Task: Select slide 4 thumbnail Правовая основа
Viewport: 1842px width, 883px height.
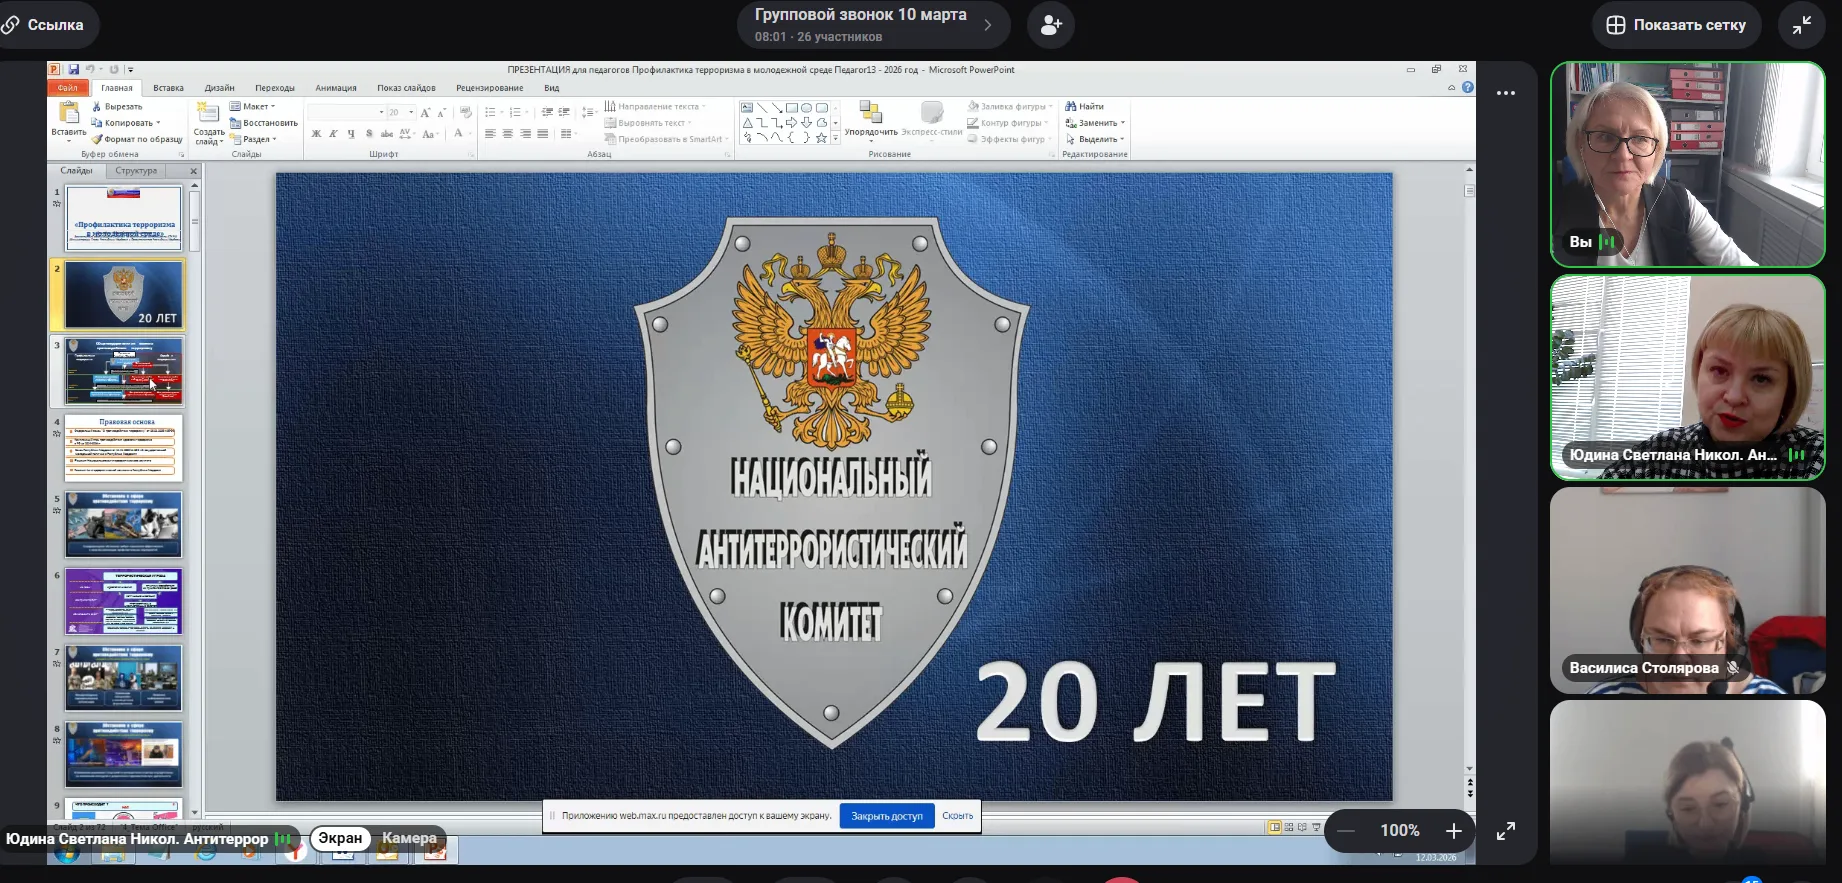Action: (124, 449)
